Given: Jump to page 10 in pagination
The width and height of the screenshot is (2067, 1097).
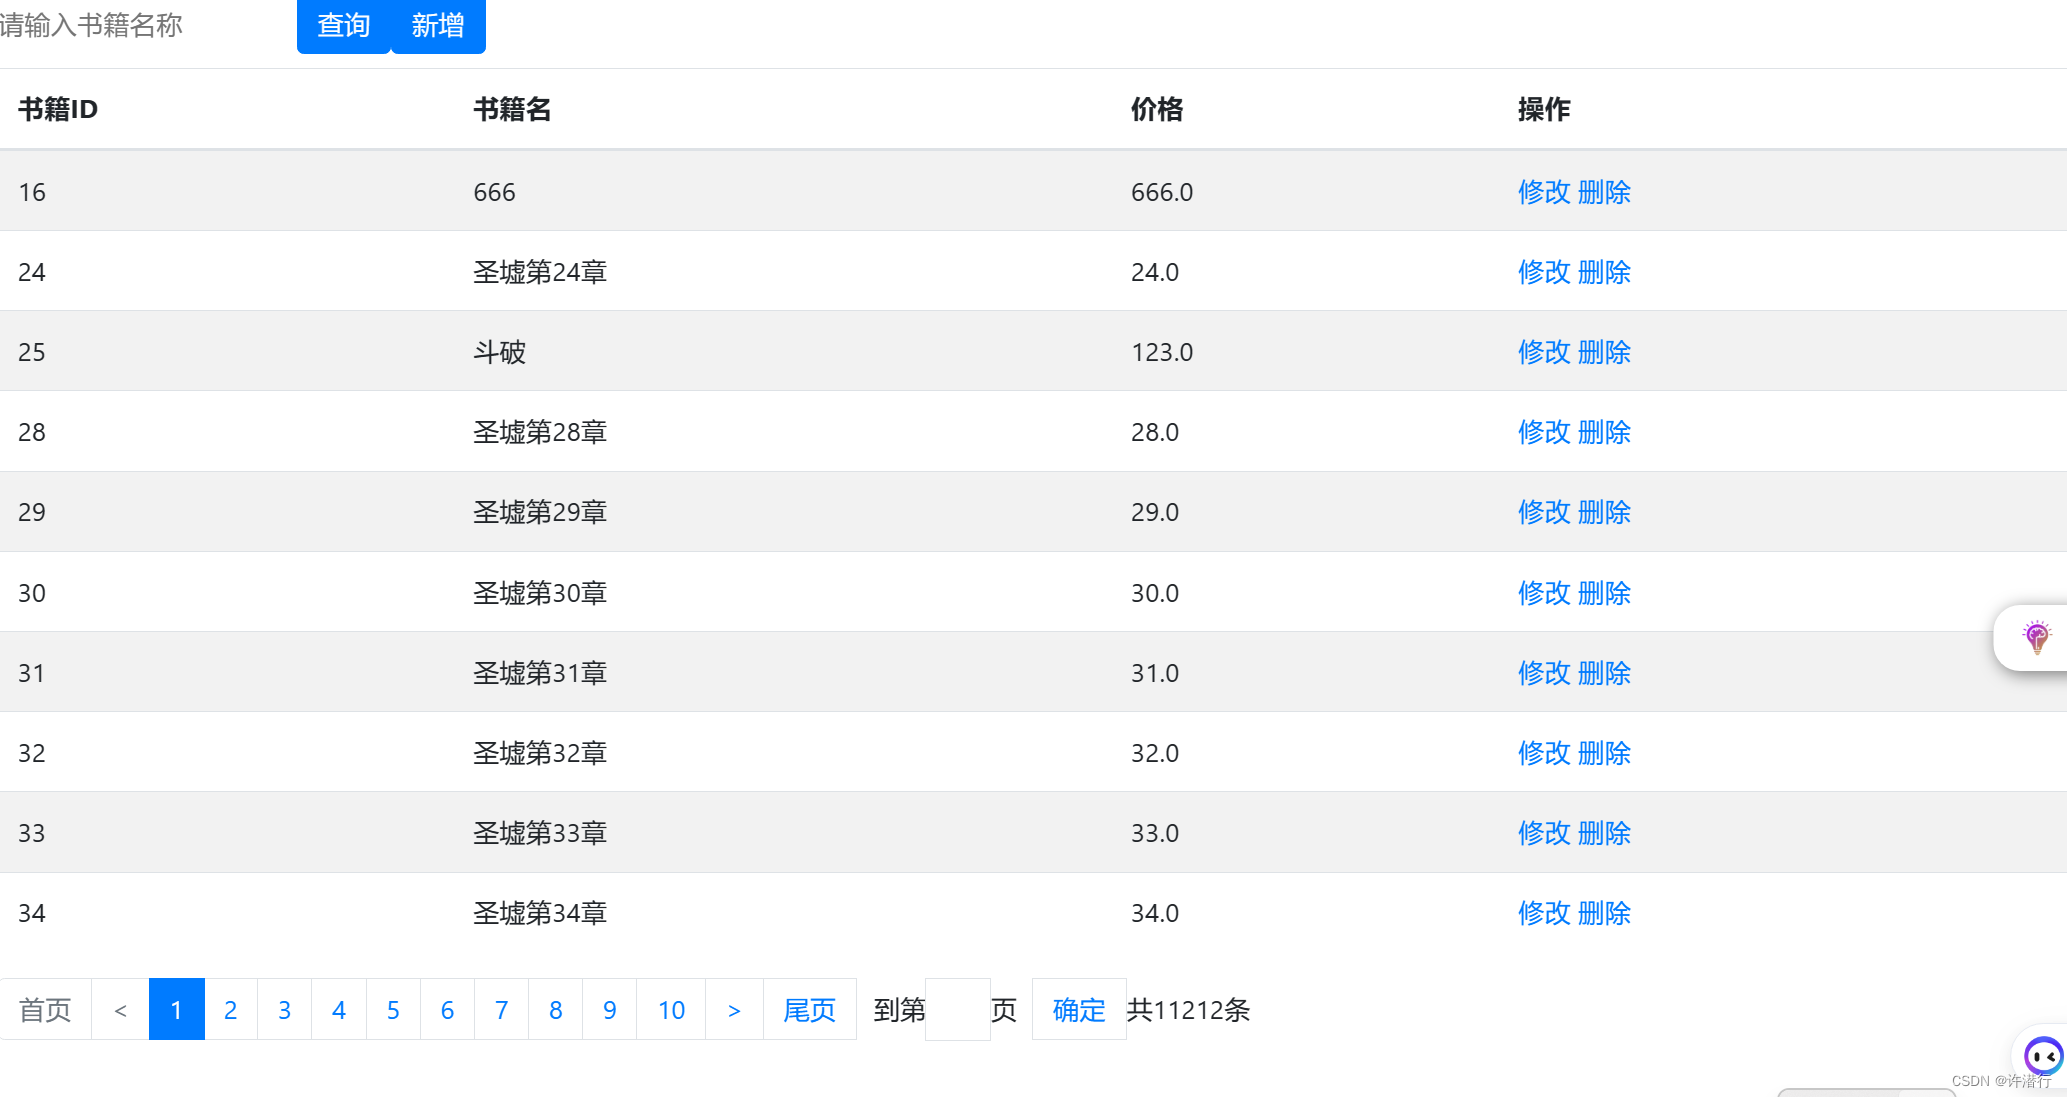Looking at the screenshot, I should [x=671, y=1010].
